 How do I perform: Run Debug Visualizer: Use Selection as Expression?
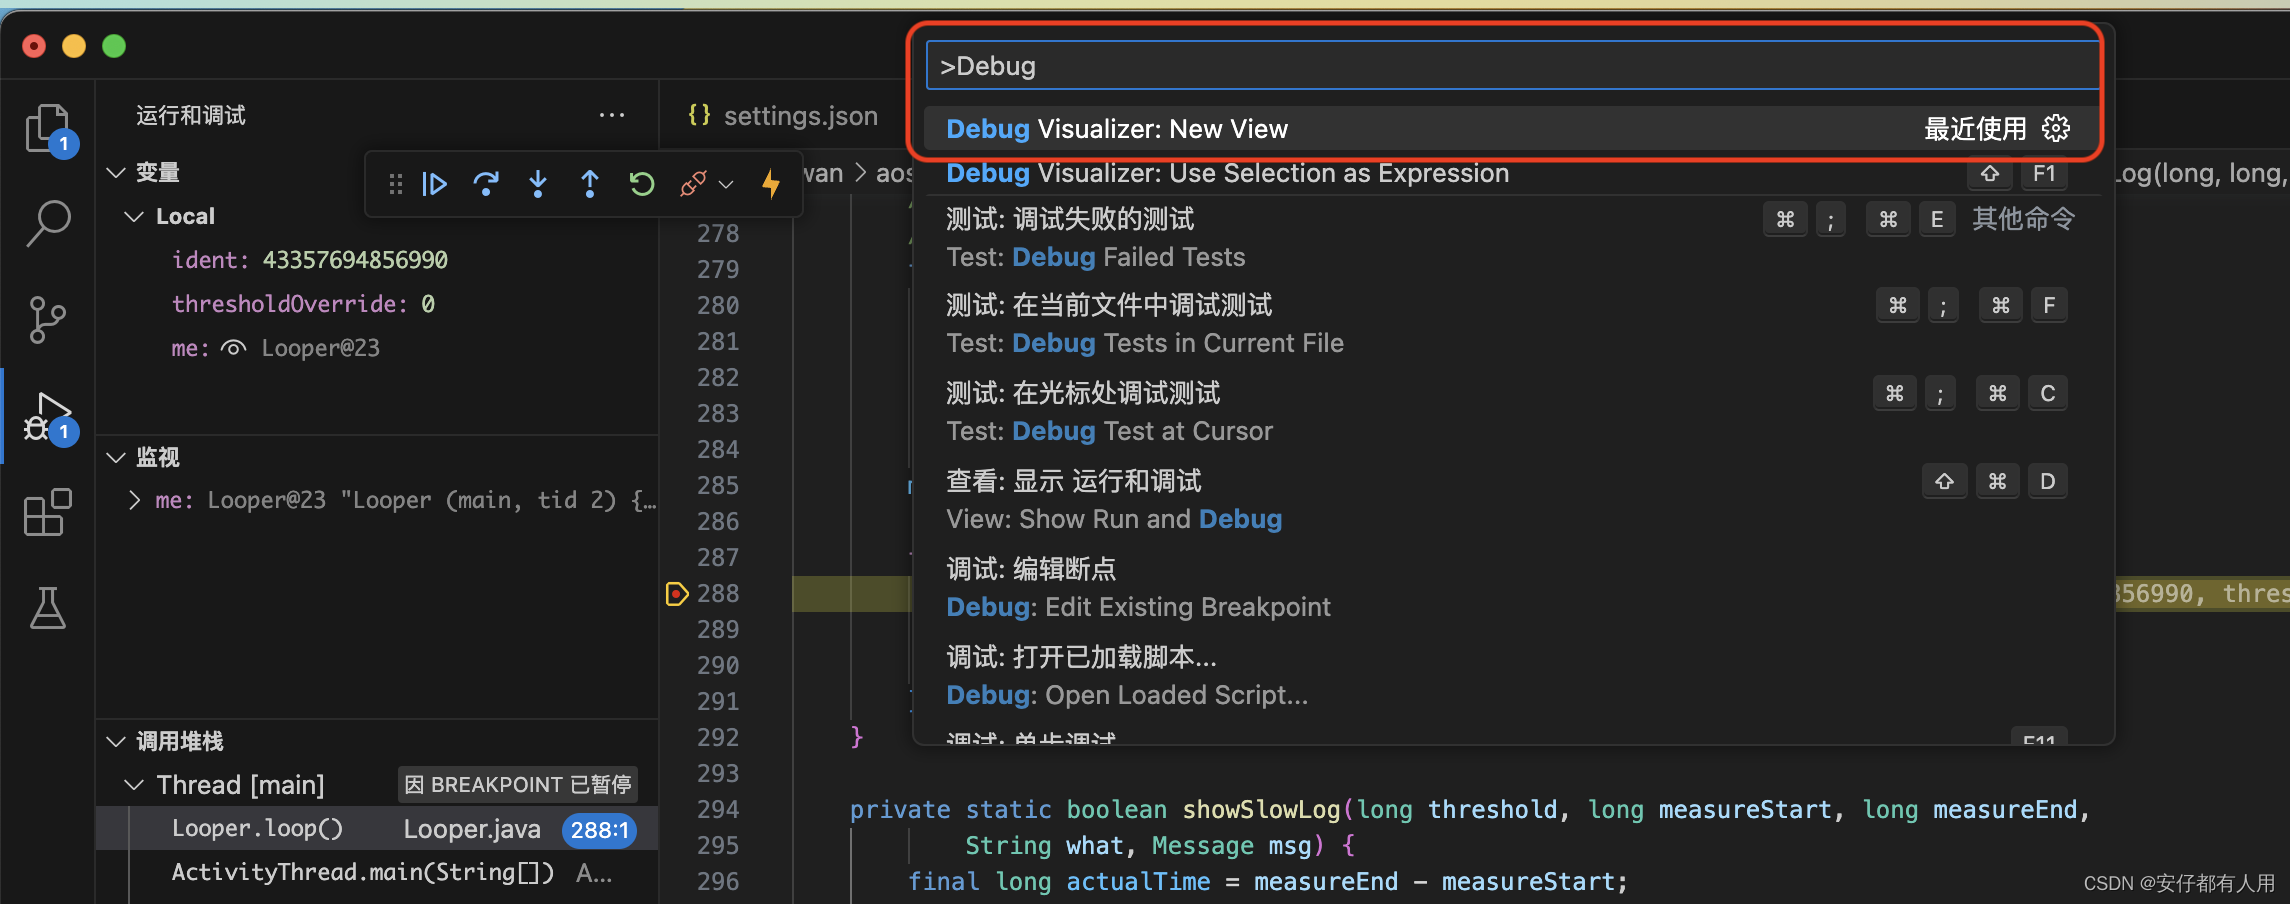1511,173
